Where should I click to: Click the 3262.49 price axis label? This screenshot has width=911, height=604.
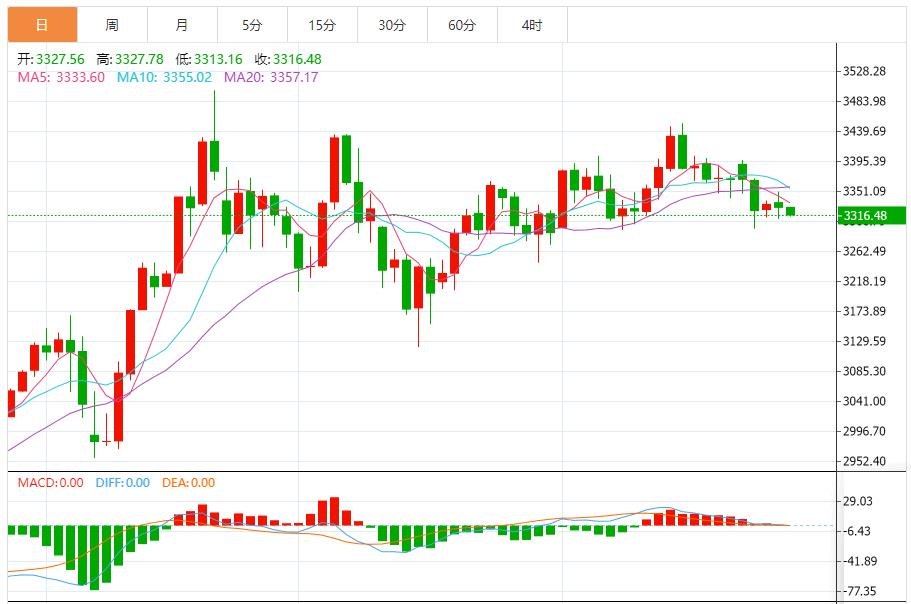click(x=865, y=251)
